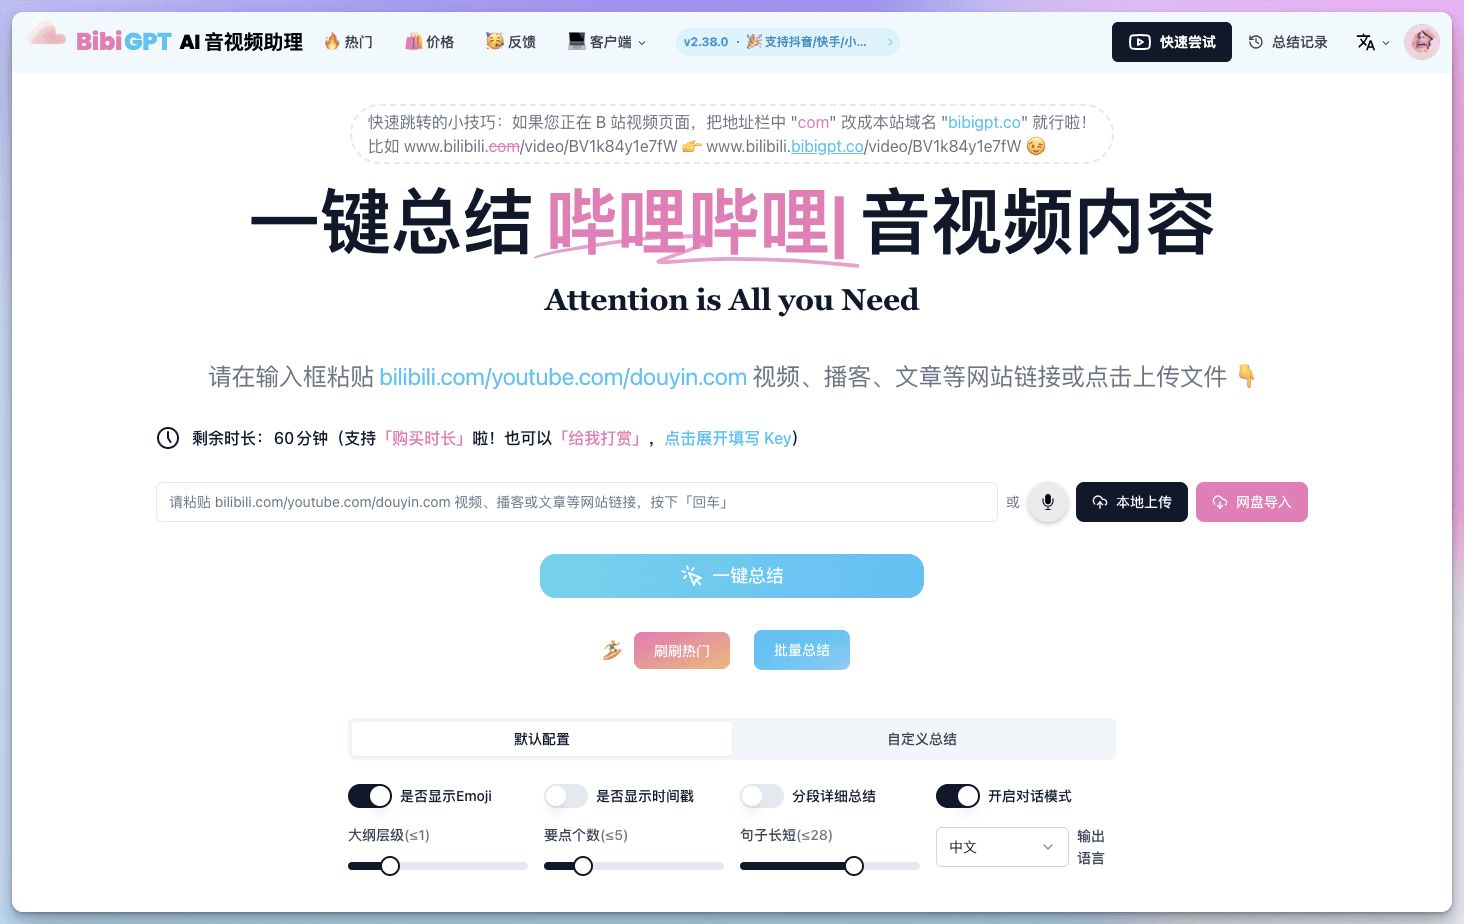Image resolution: width=1464 pixels, height=924 pixels.
Task: Click the 一键总结 button
Action: [732, 576]
